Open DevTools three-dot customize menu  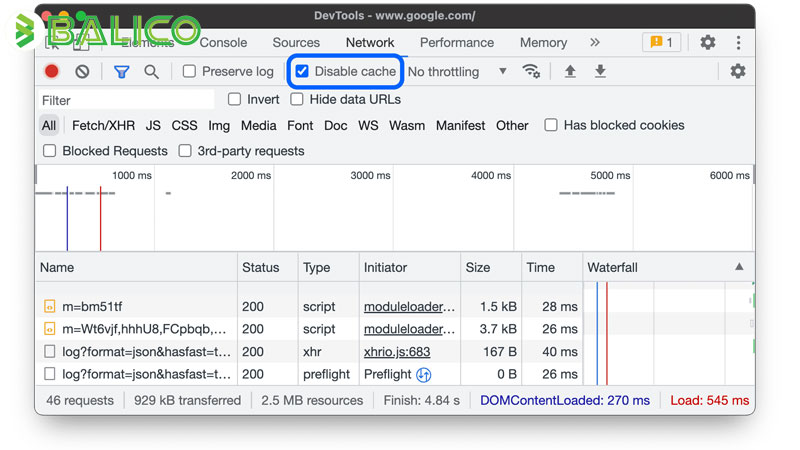[738, 42]
